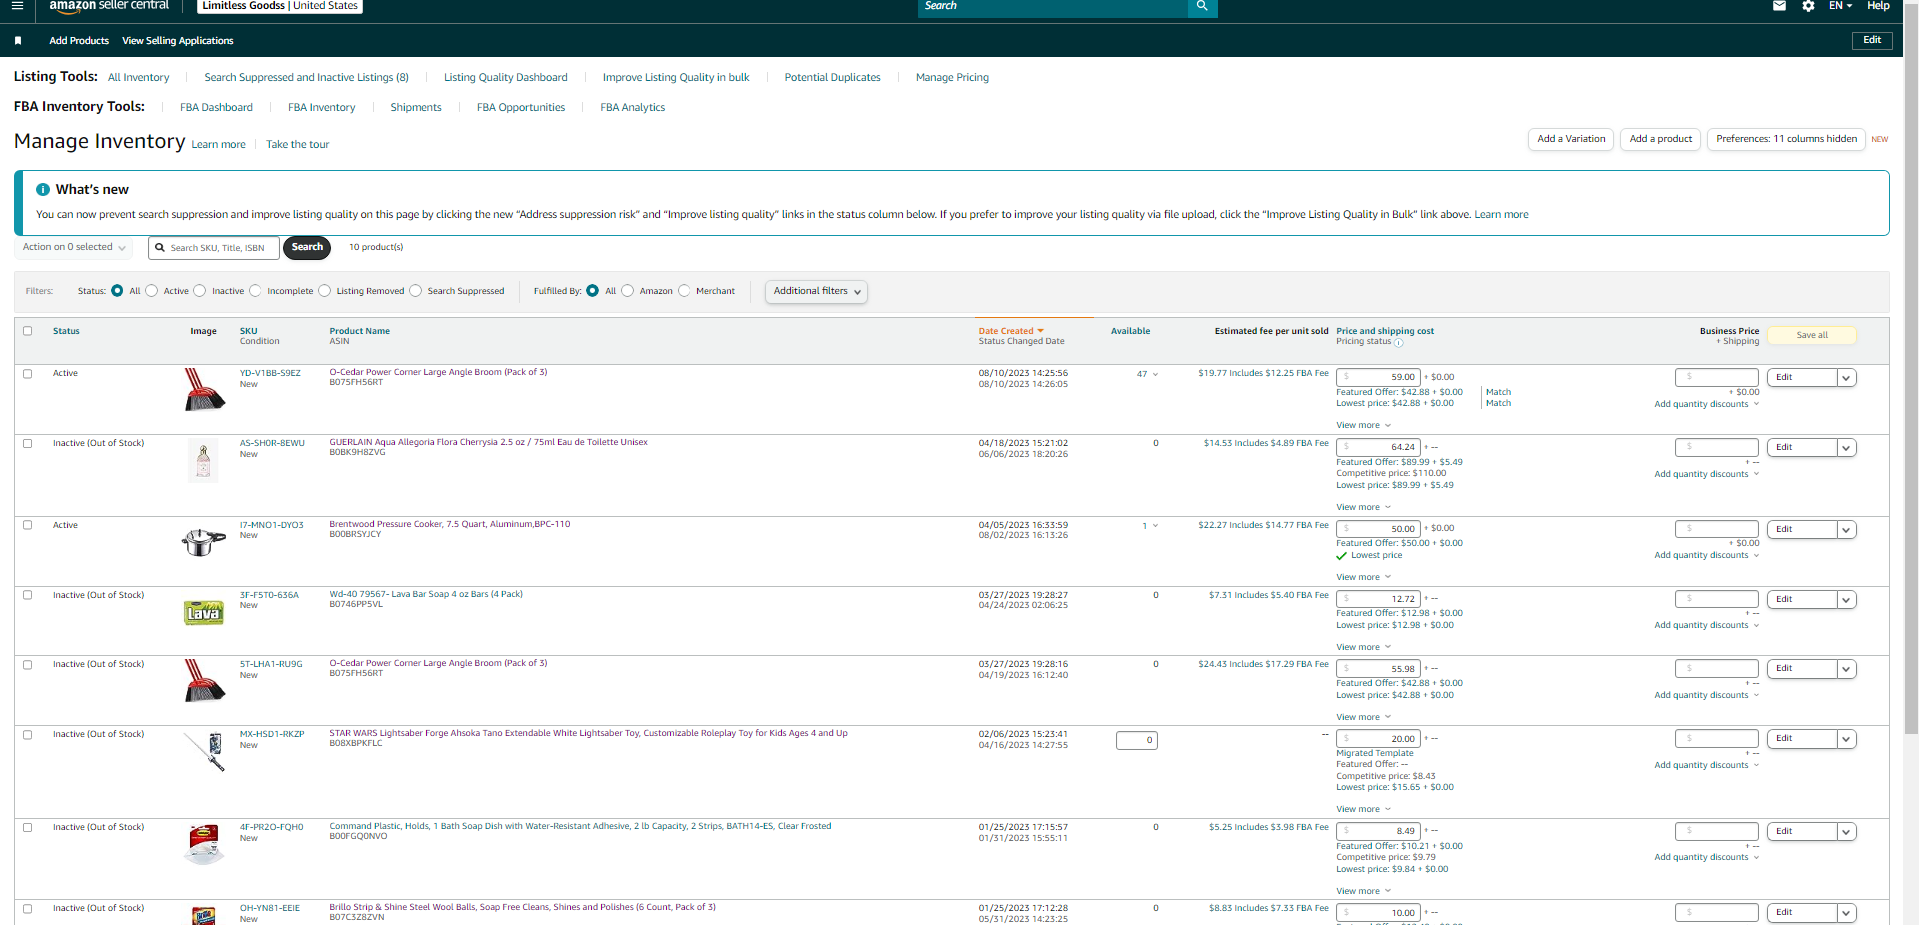The width and height of the screenshot is (1919, 925).
Task: Click the info icon next to Pricing status
Action: click(x=1399, y=343)
